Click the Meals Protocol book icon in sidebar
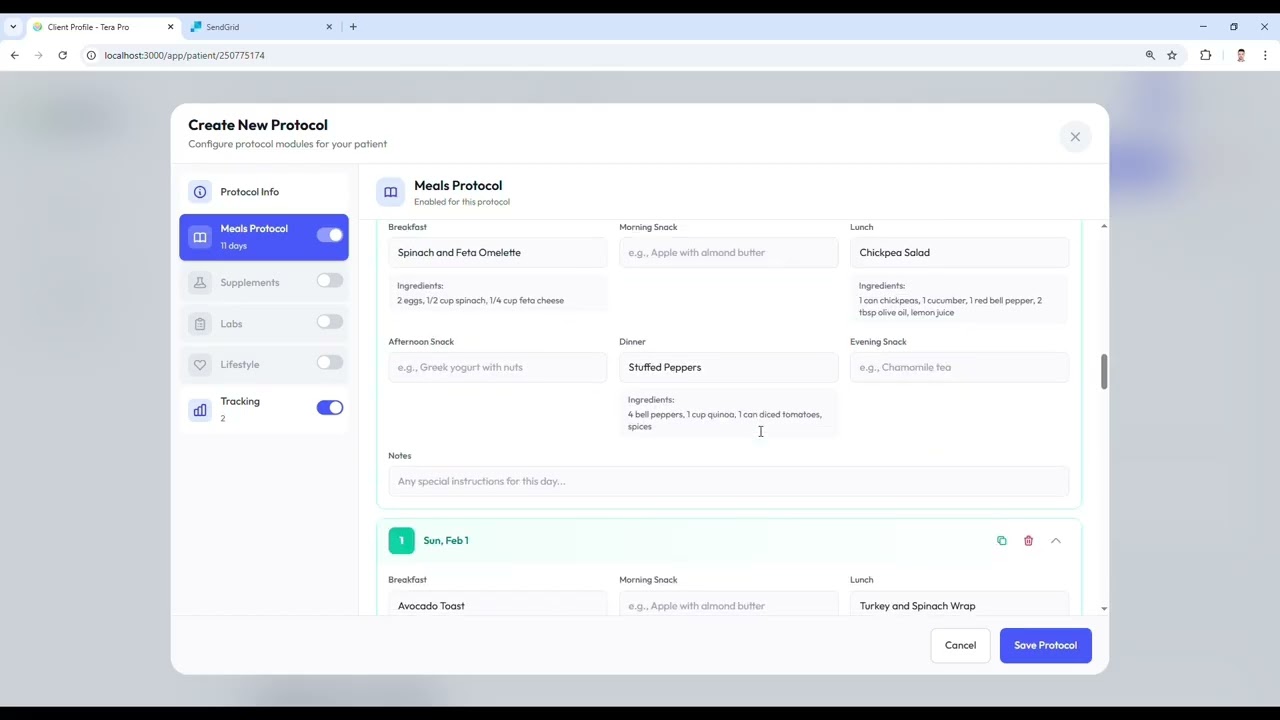Image resolution: width=1280 pixels, height=720 pixels. [200, 237]
